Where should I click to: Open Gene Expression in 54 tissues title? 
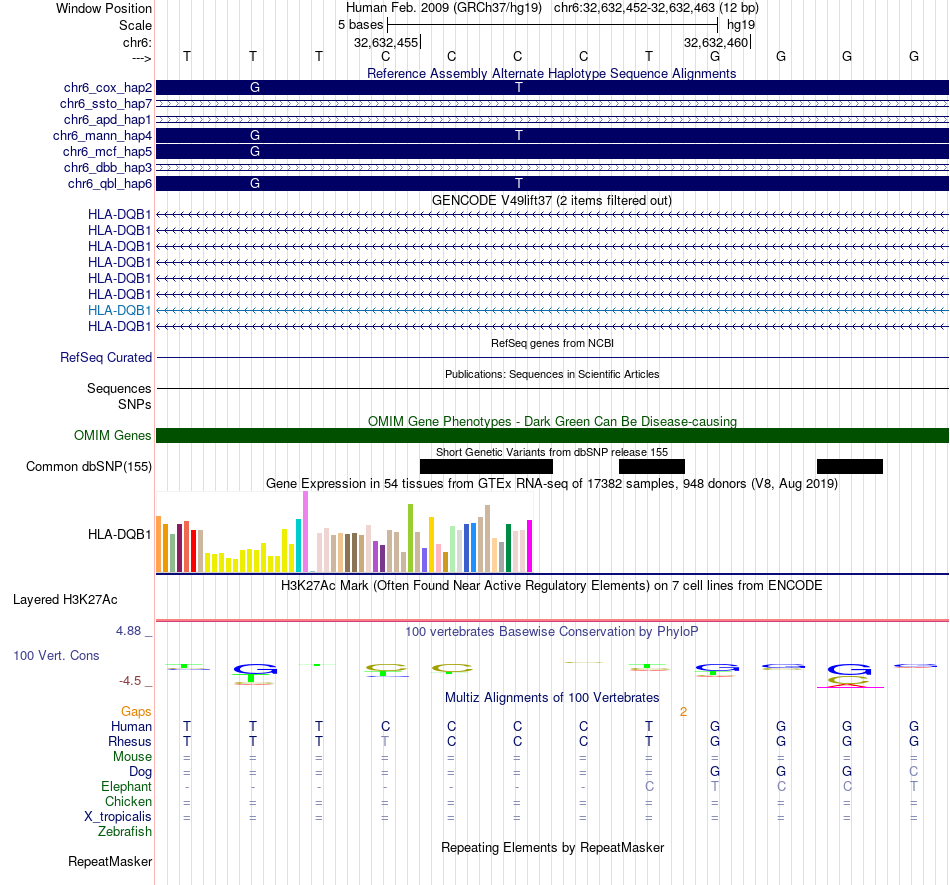point(552,483)
